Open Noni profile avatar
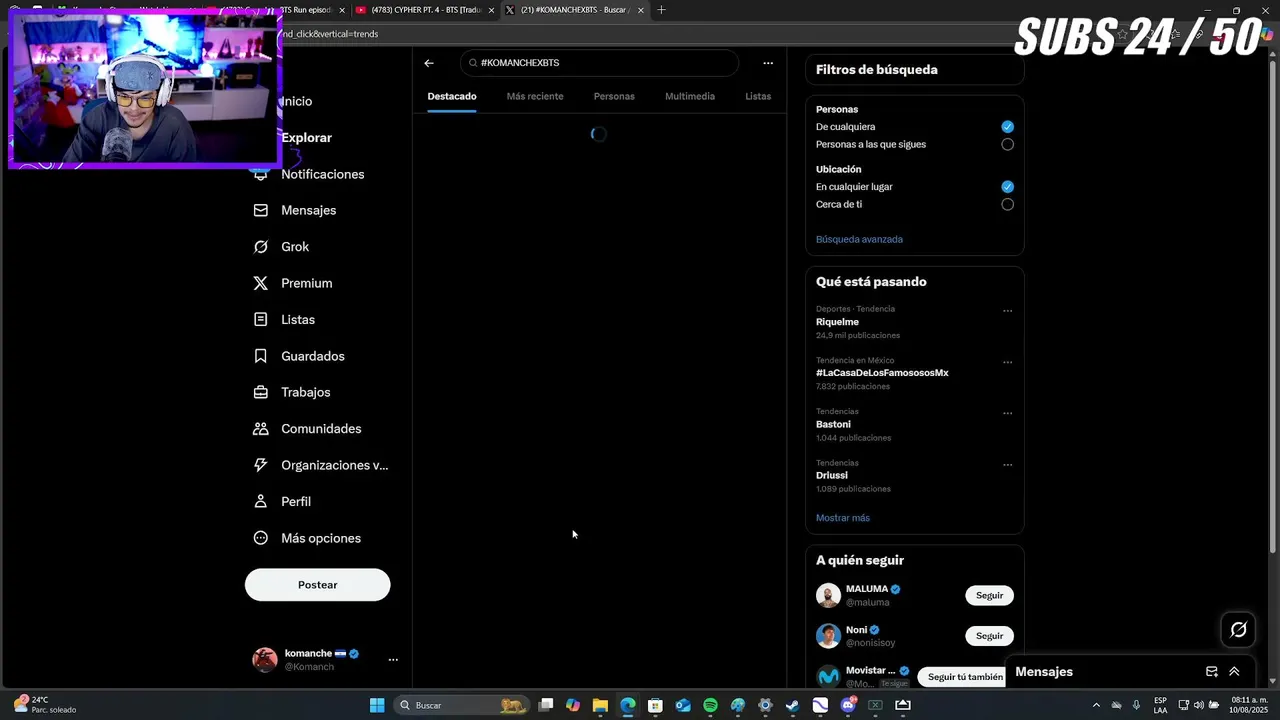This screenshot has height=720, width=1280. (828, 636)
